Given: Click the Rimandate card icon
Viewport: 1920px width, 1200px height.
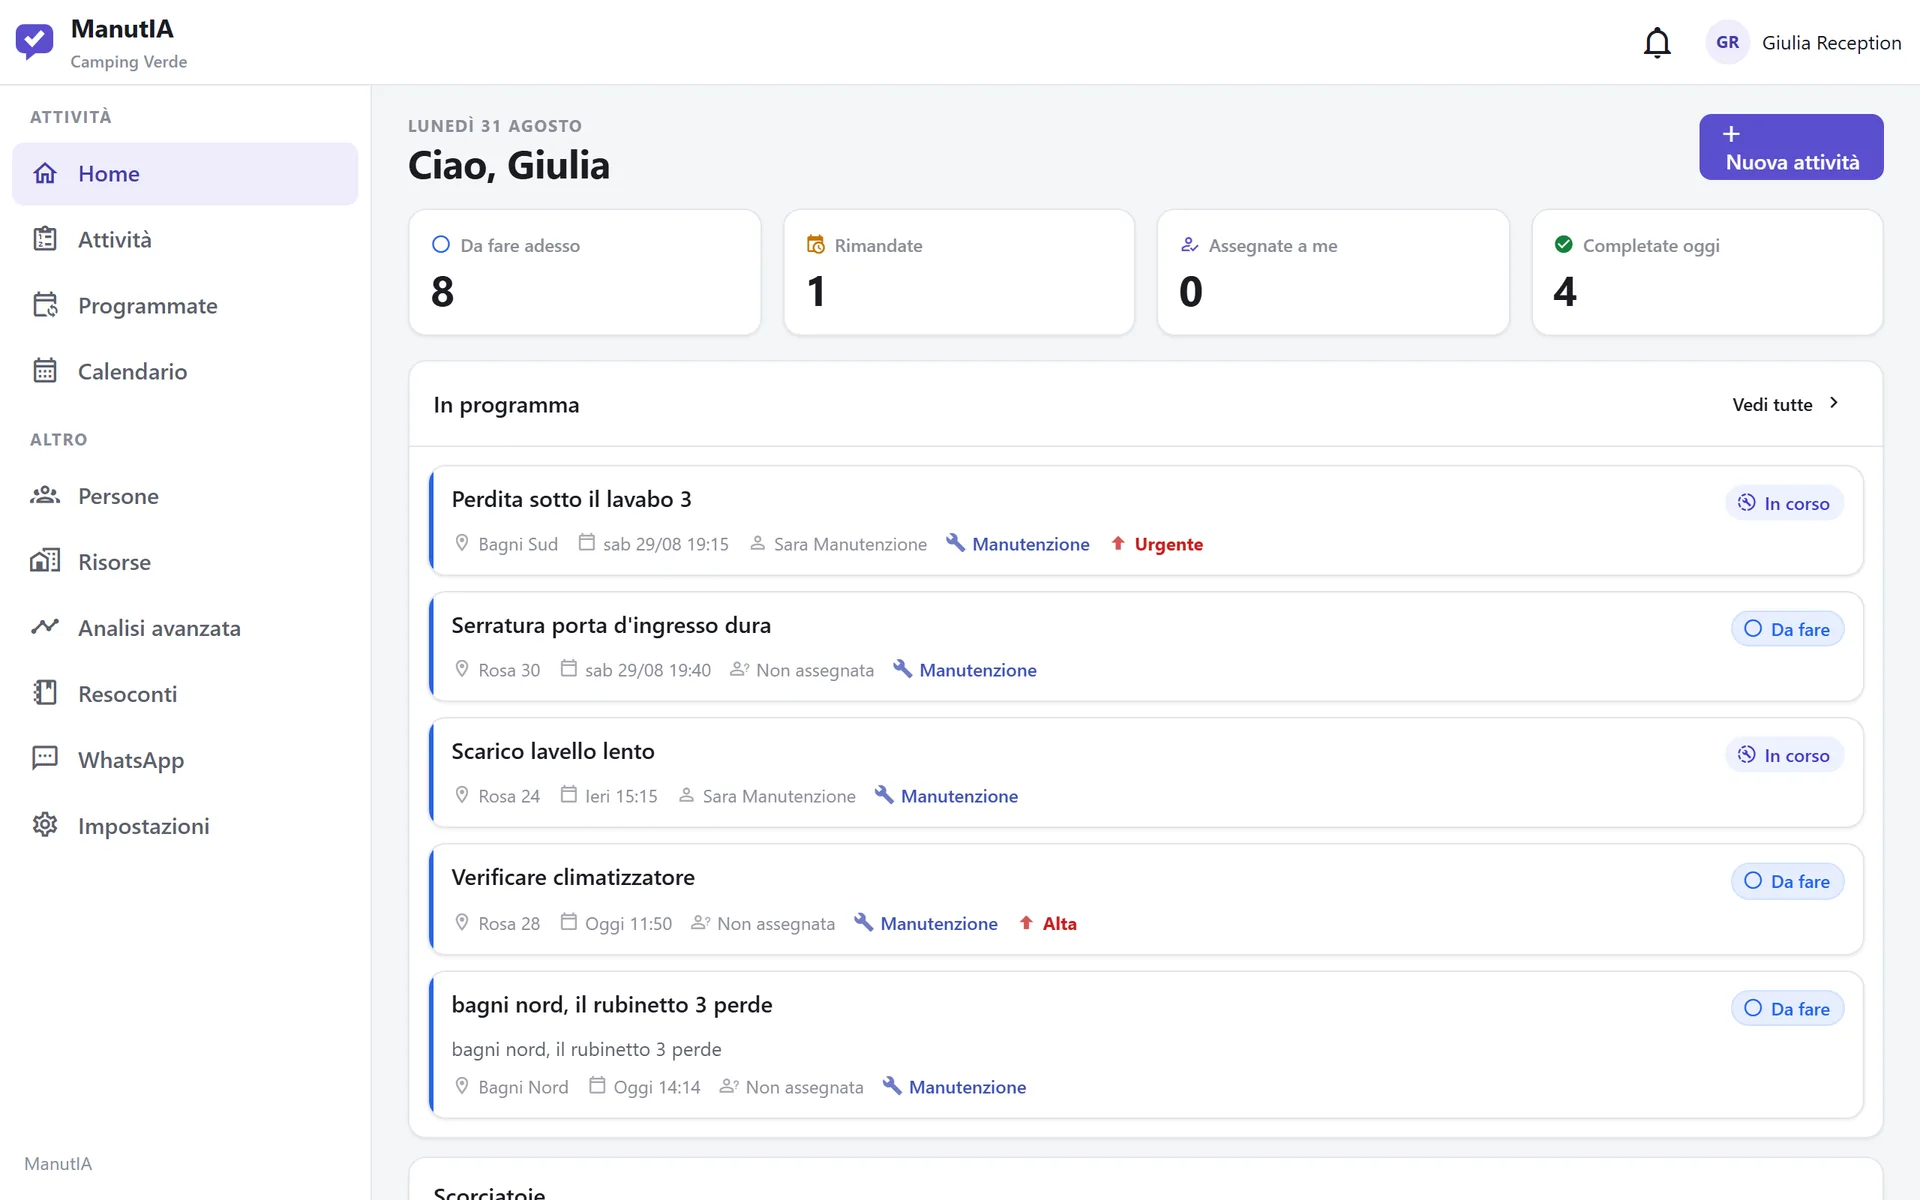Looking at the screenshot, I should coord(816,245).
